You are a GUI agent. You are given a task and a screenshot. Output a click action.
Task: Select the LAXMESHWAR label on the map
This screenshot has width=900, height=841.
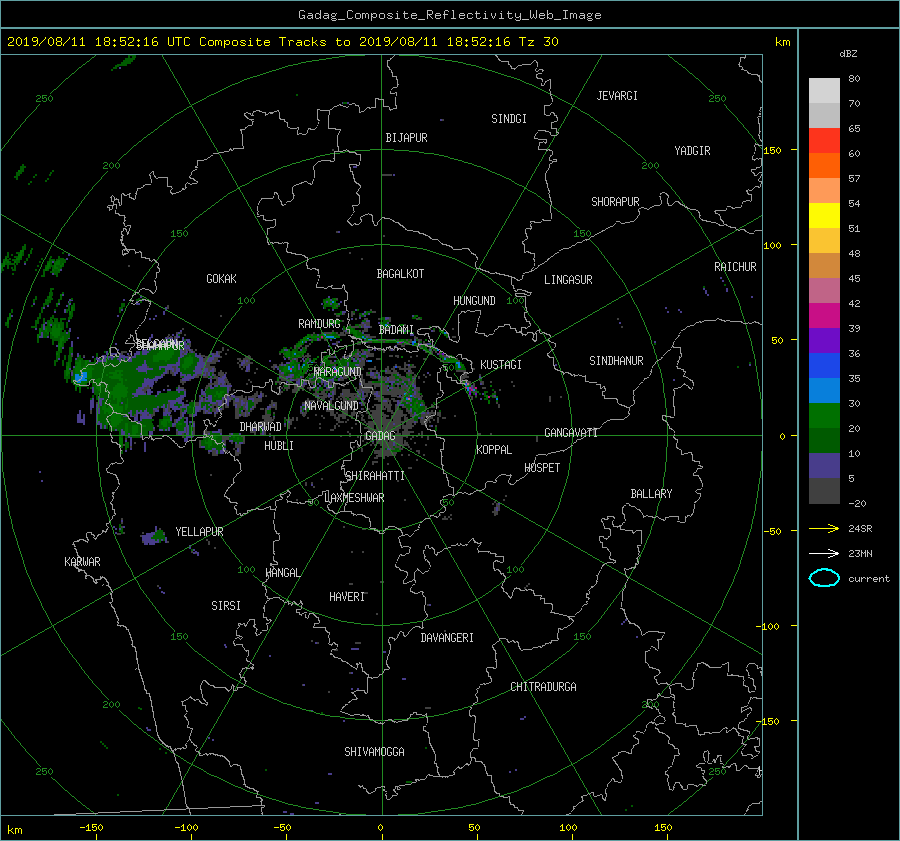354,498
